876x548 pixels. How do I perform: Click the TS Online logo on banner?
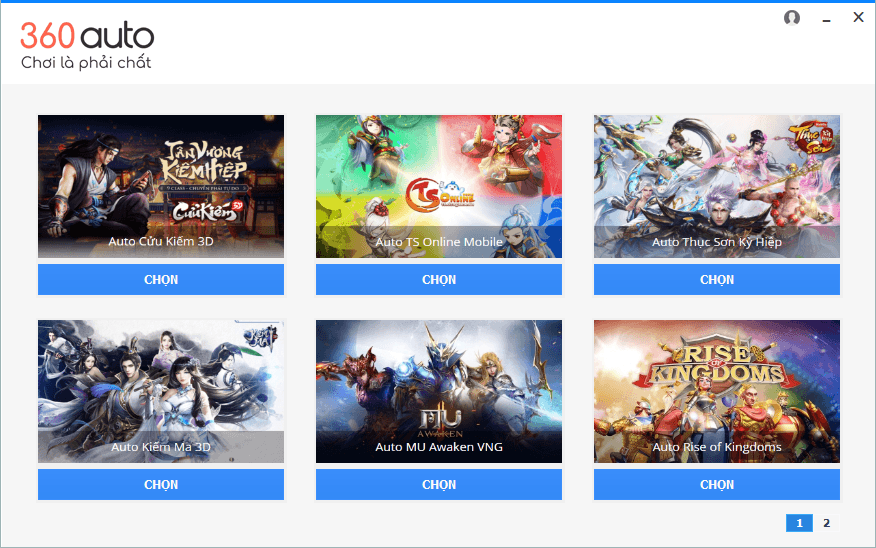click(x=440, y=194)
